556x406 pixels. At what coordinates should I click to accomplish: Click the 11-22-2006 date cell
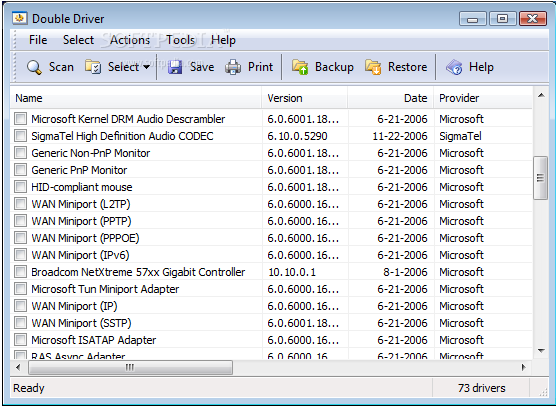[400, 136]
